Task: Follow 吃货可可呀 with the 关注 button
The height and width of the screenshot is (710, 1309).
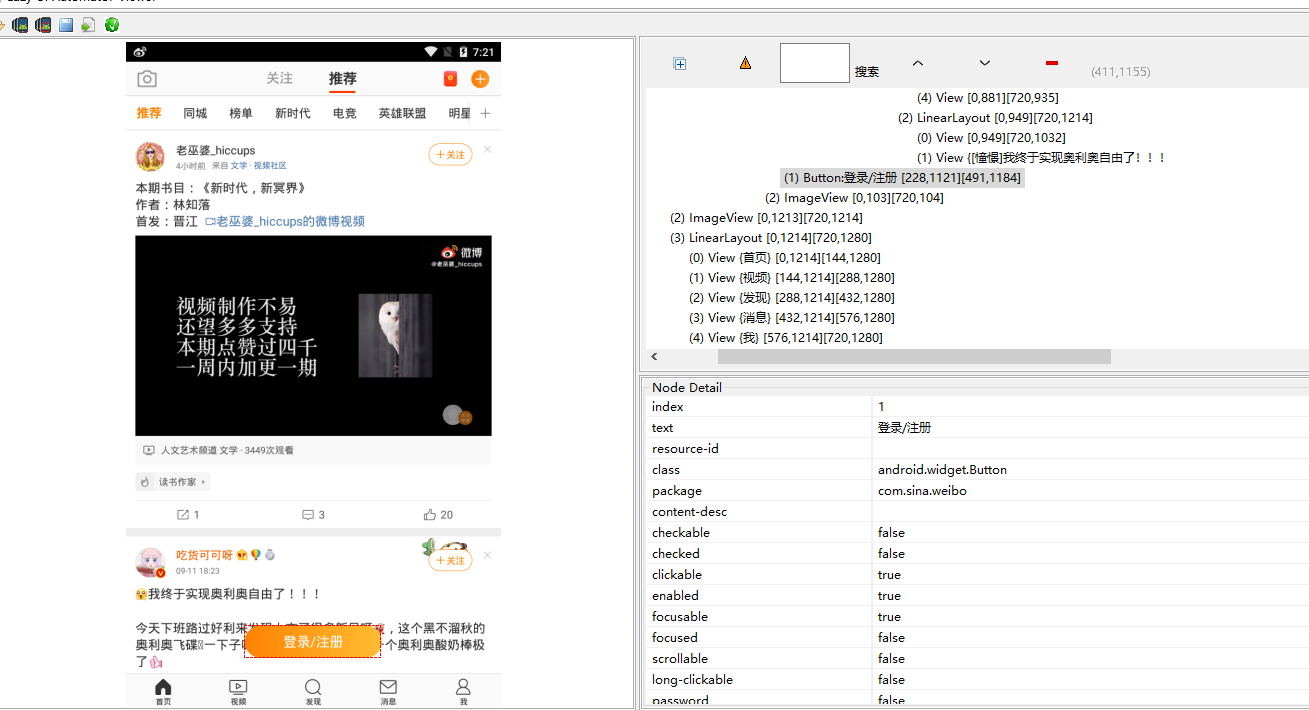Action: [450, 561]
